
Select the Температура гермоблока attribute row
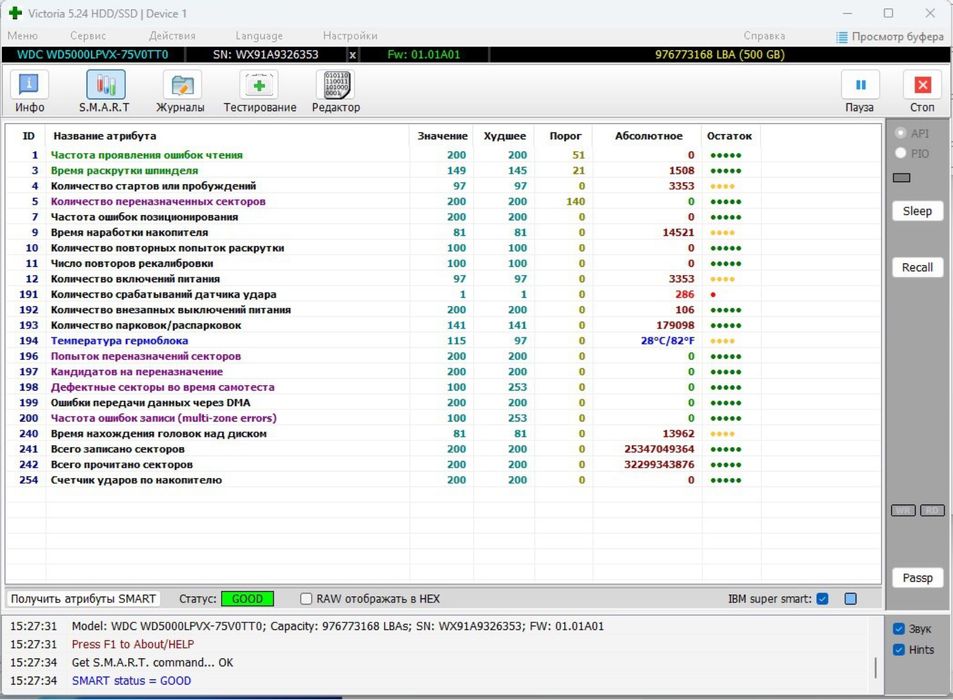coord(119,341)
